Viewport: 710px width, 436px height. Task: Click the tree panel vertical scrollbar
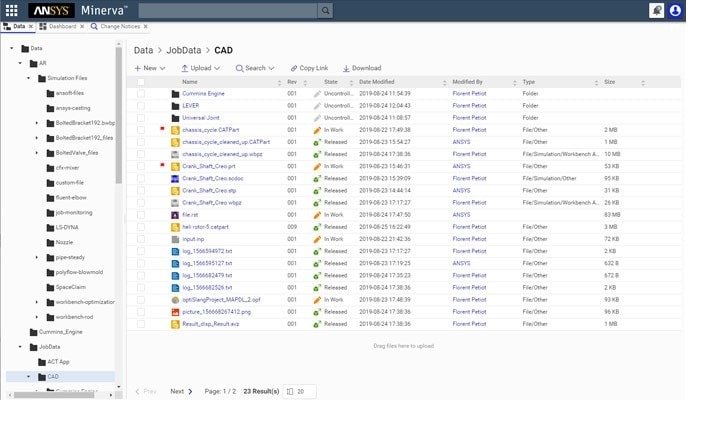[x=119, y=115]
